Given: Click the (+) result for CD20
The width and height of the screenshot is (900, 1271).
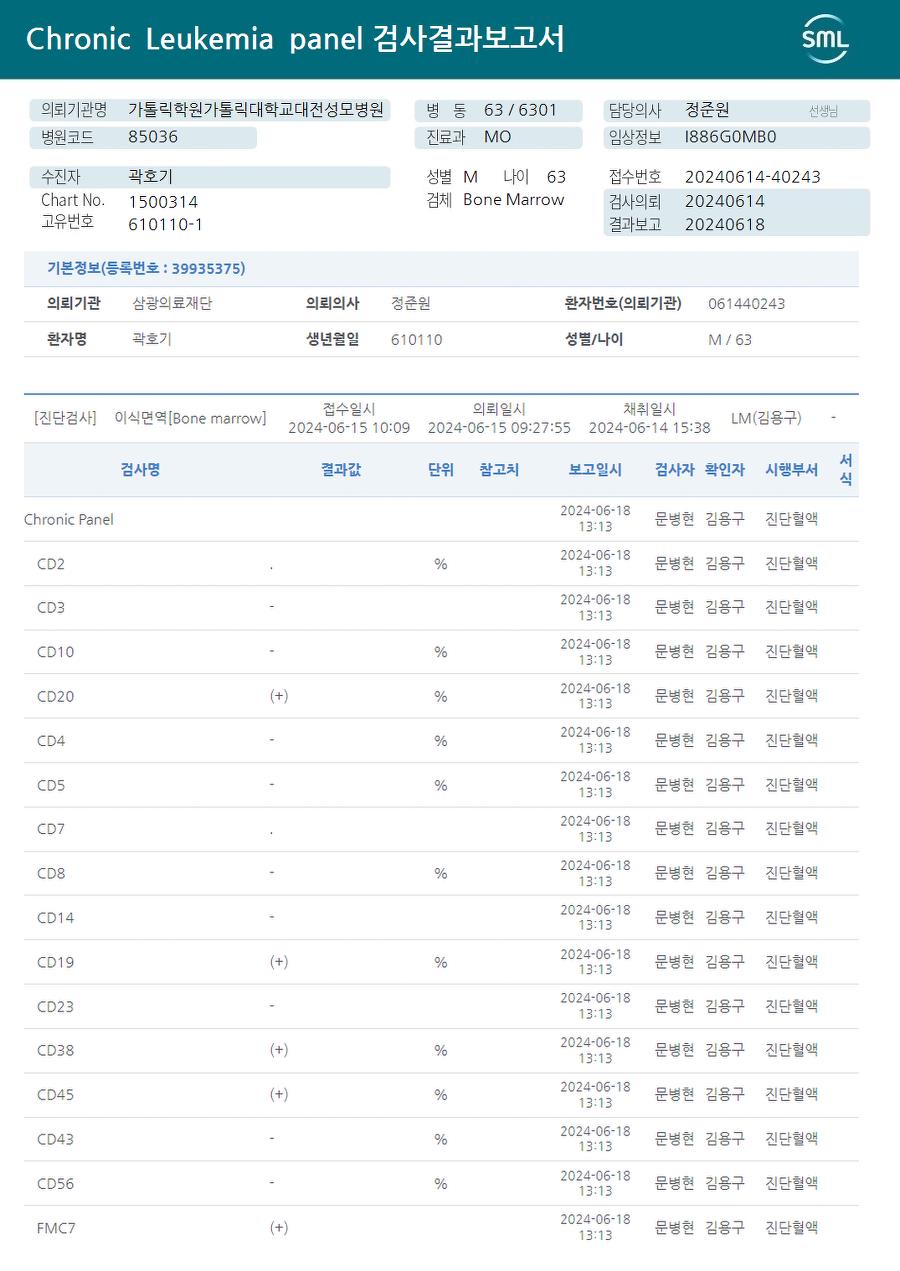Looking at the screenshot, I should pos(279,695).
